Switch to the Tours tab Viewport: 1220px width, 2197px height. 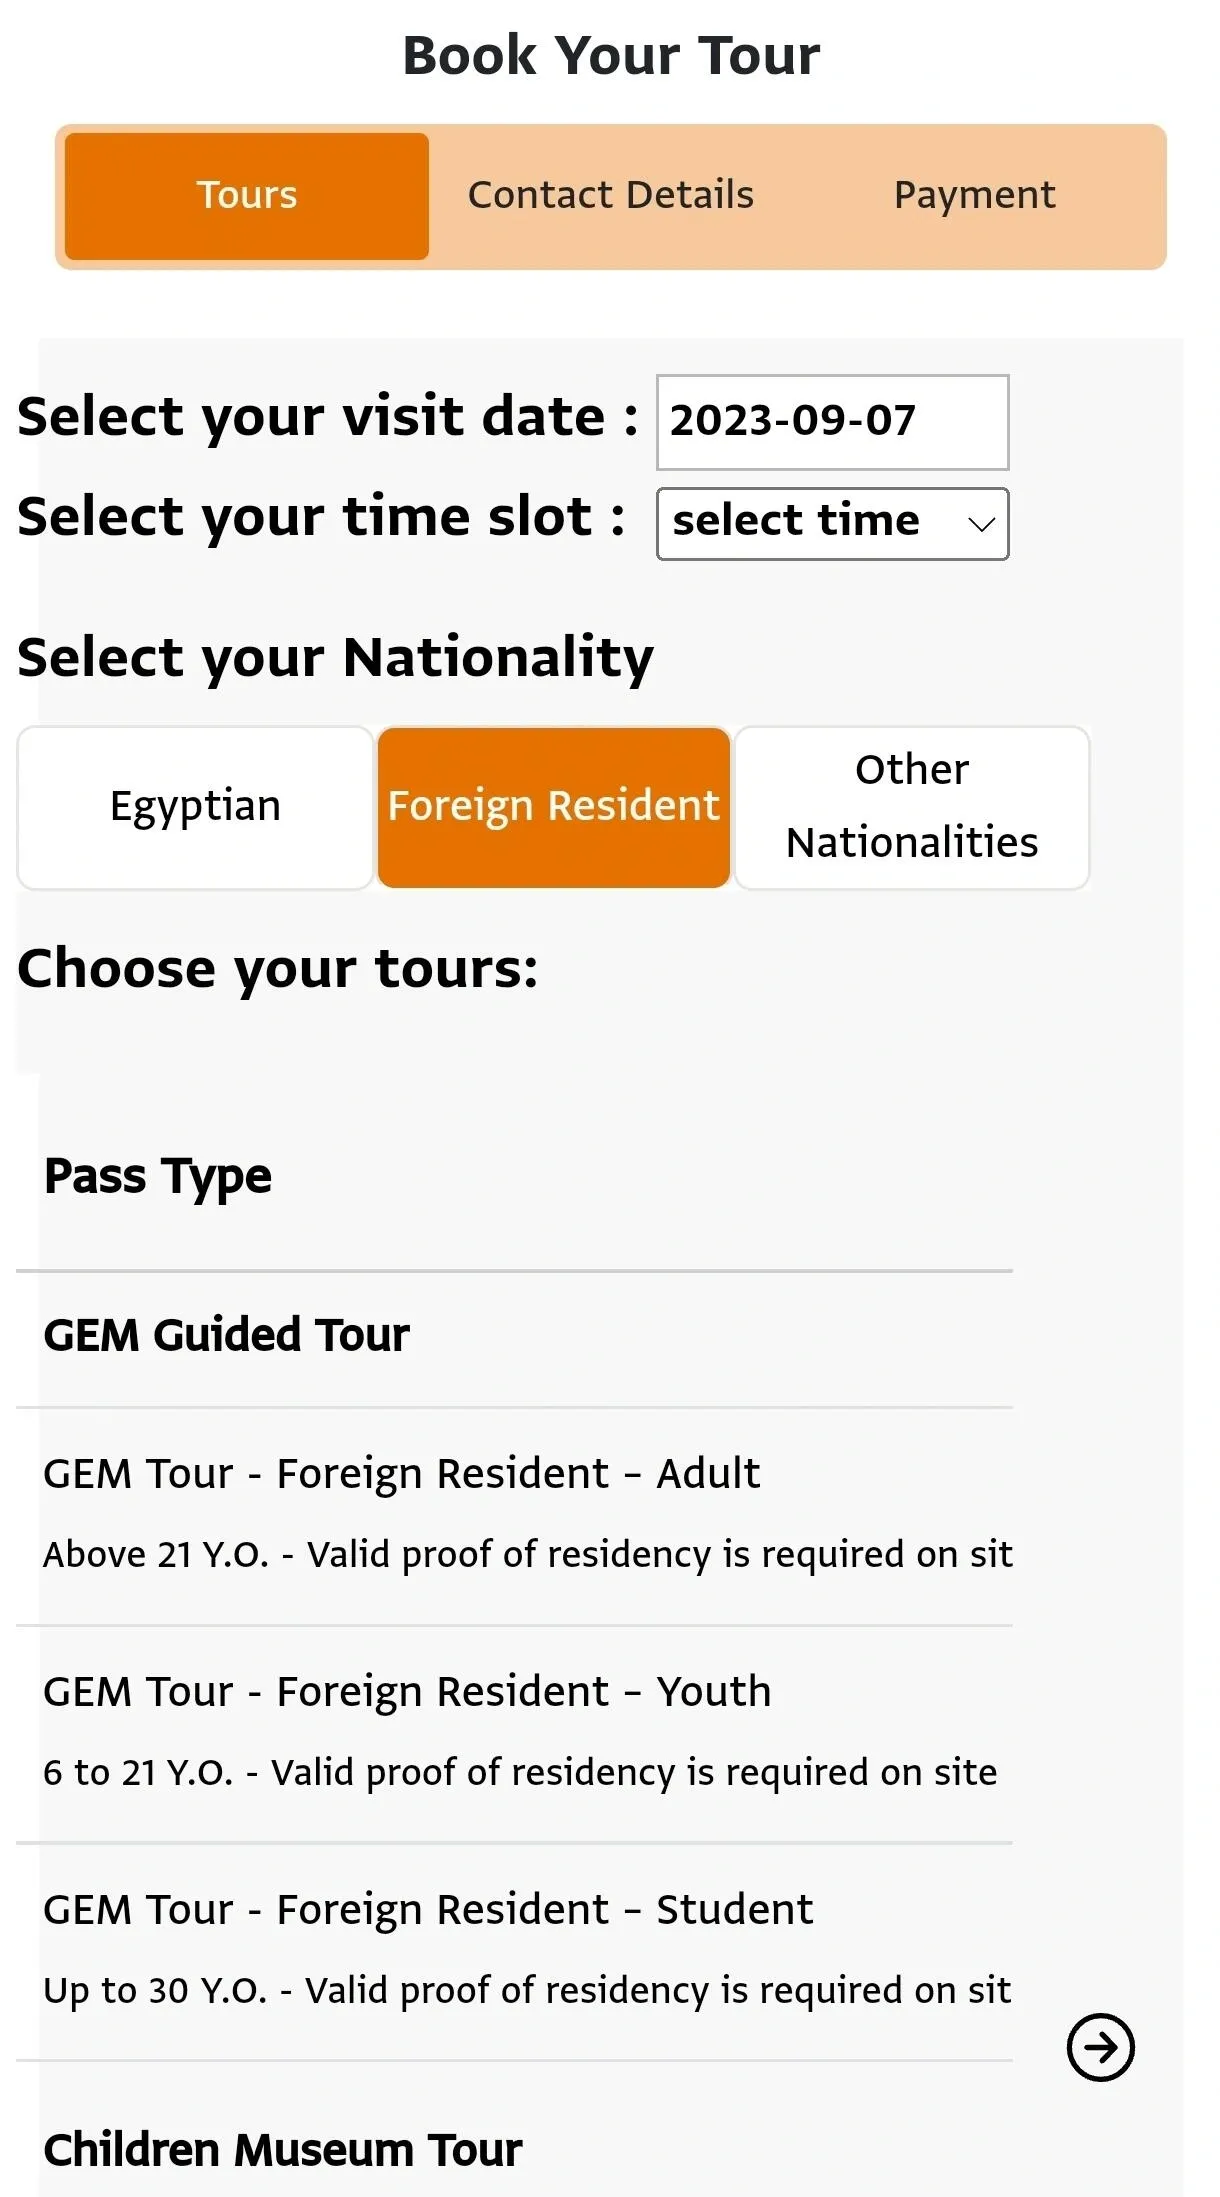(247, 196)
